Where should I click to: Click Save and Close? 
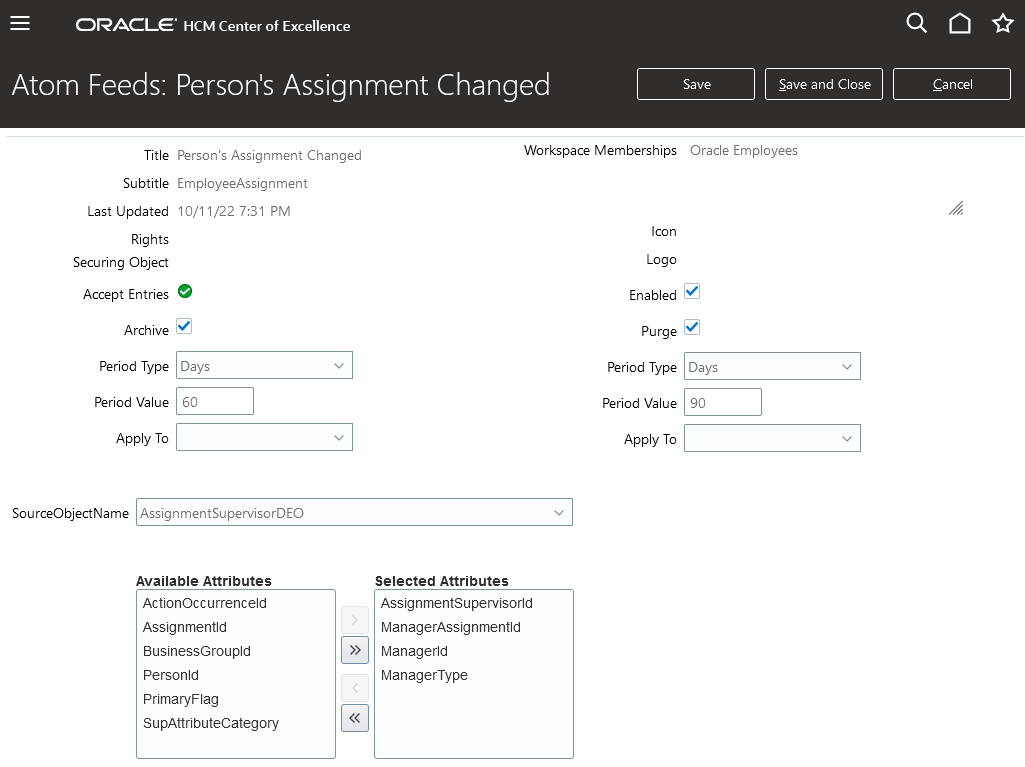(x=824, y=85)
